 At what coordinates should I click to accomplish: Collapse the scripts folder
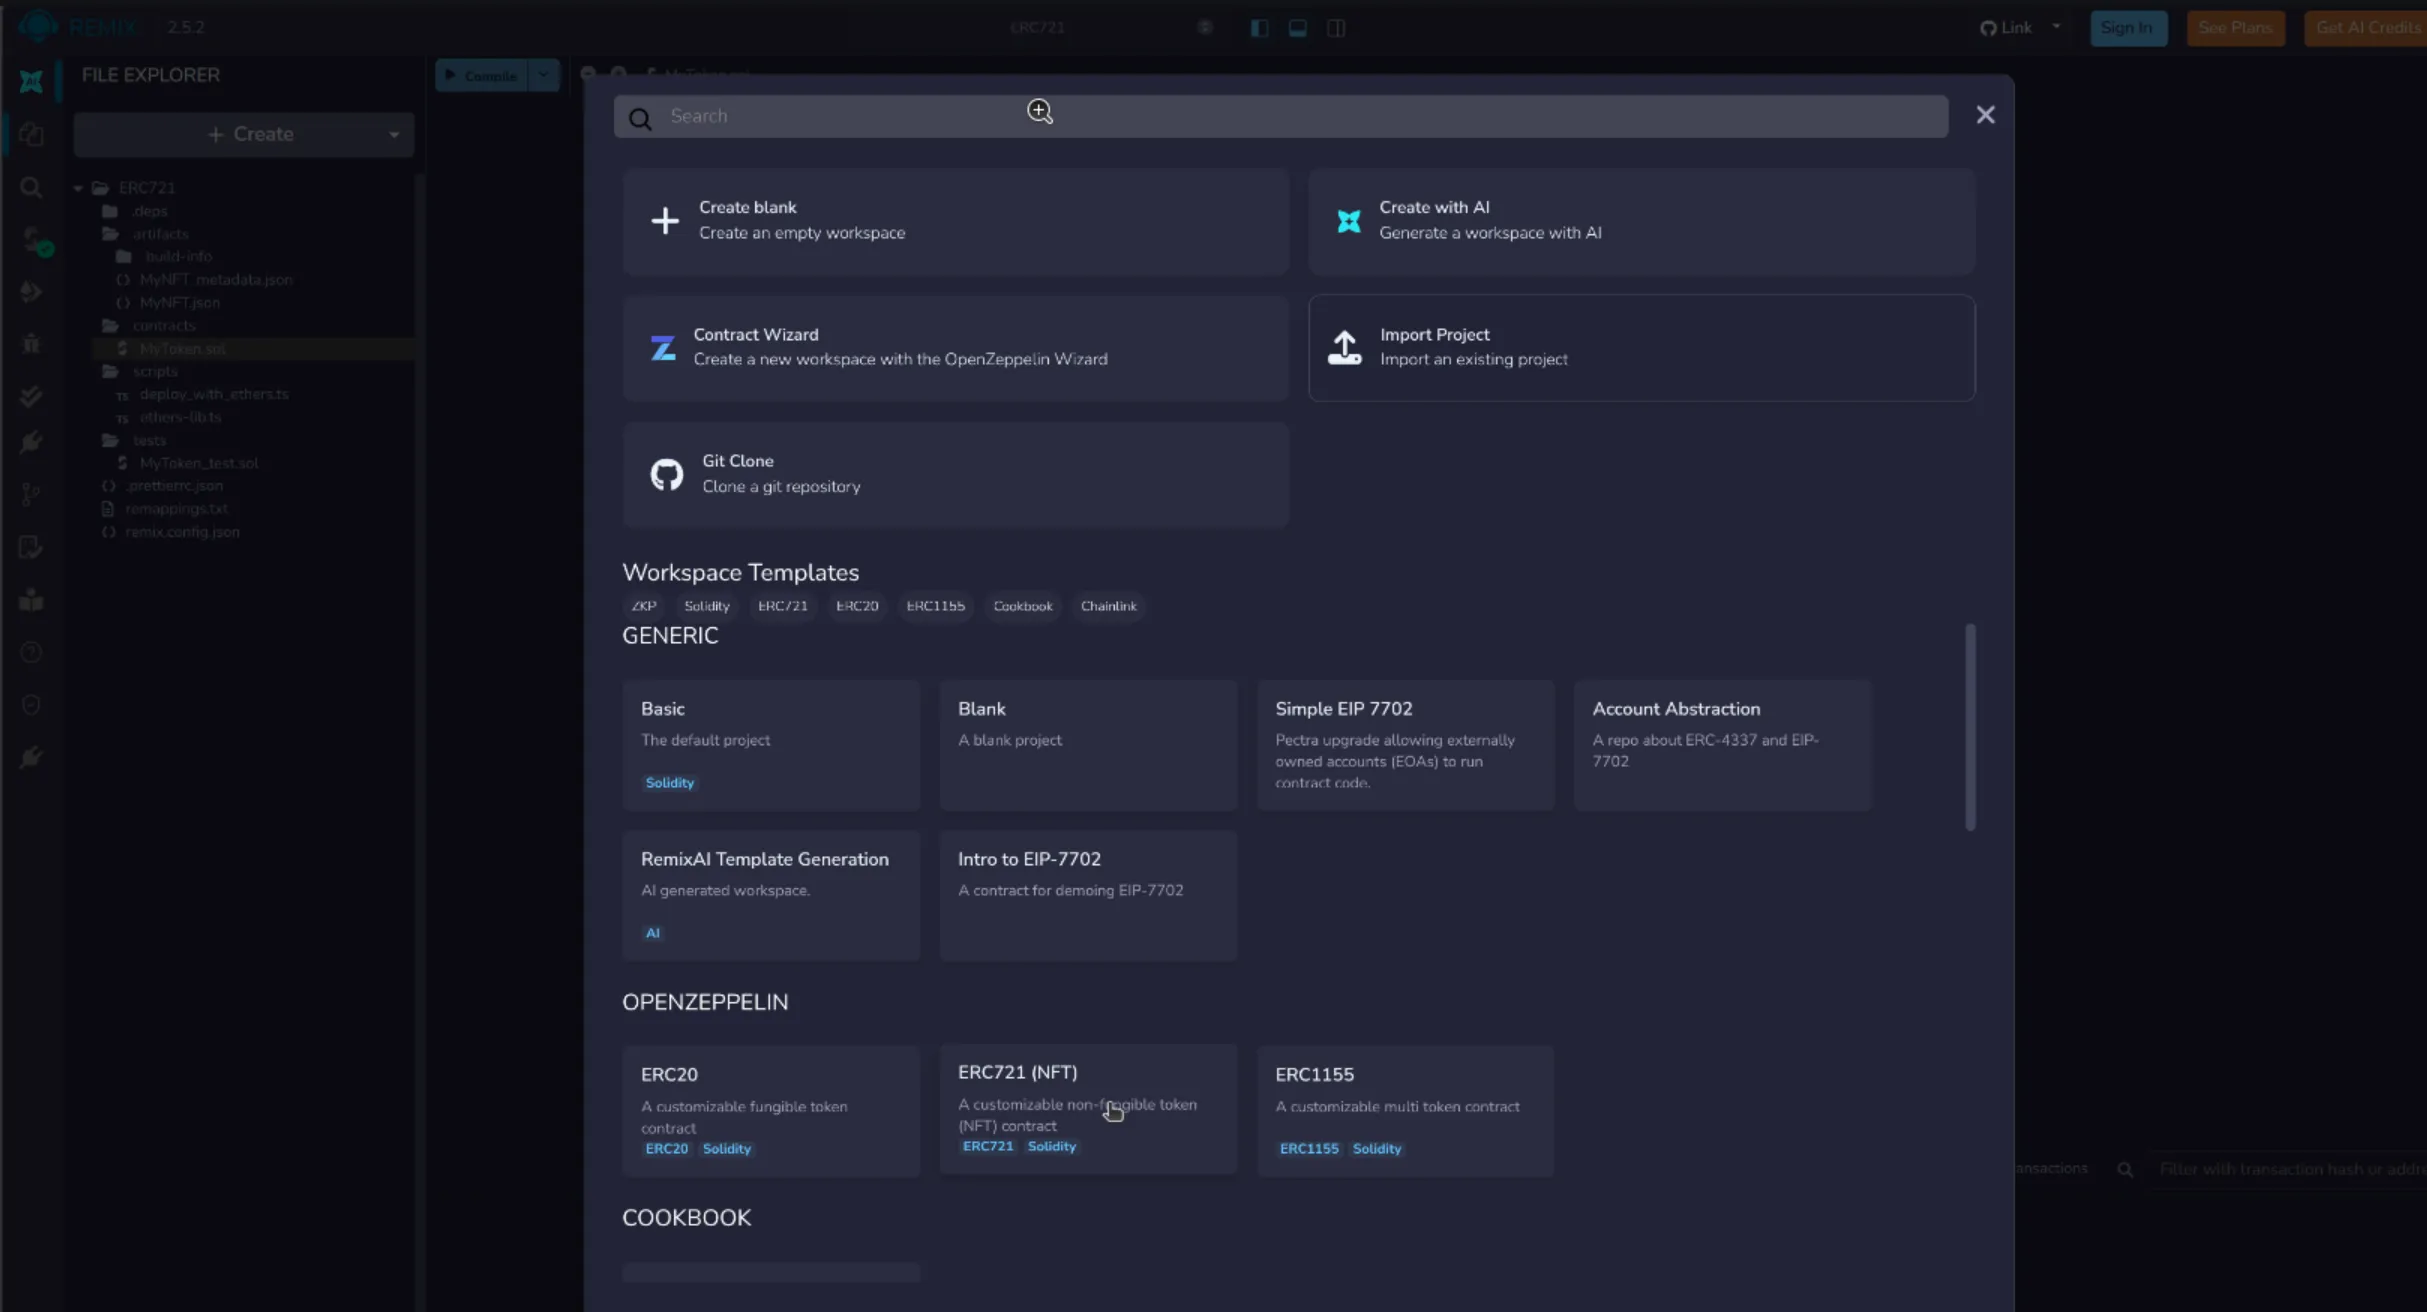click(155, 371)
